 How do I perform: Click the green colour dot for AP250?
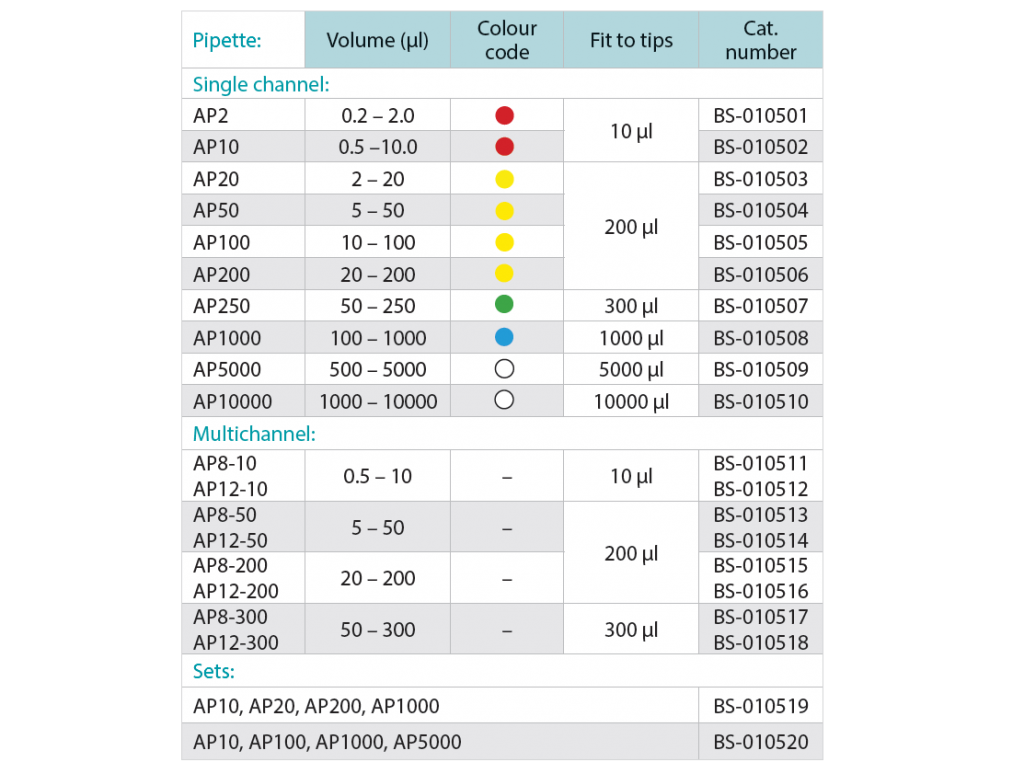click(505, 306)
